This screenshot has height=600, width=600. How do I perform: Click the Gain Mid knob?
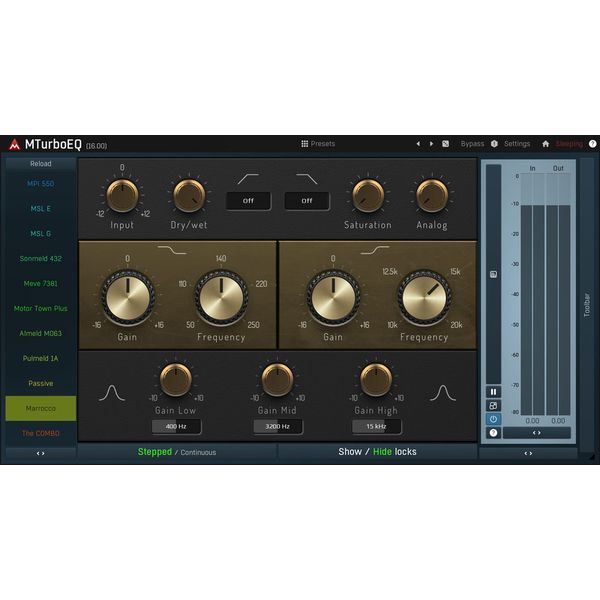tap(277, 380)
